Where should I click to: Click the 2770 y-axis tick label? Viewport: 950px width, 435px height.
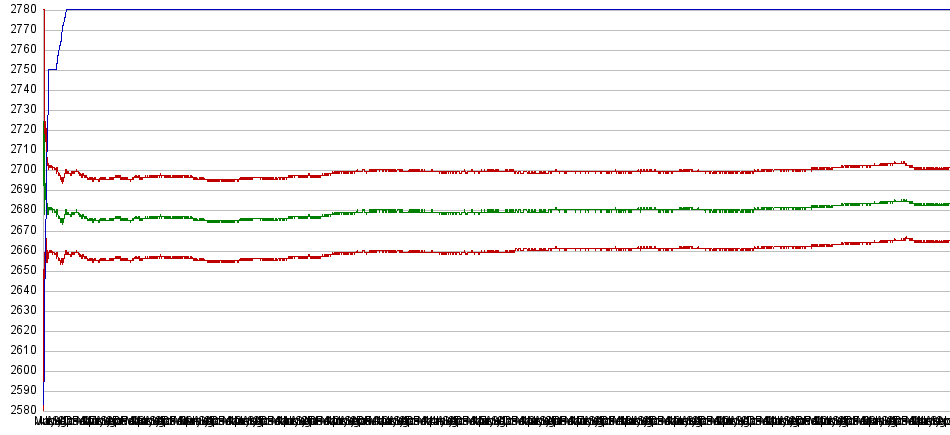click(x=19, y=30)
